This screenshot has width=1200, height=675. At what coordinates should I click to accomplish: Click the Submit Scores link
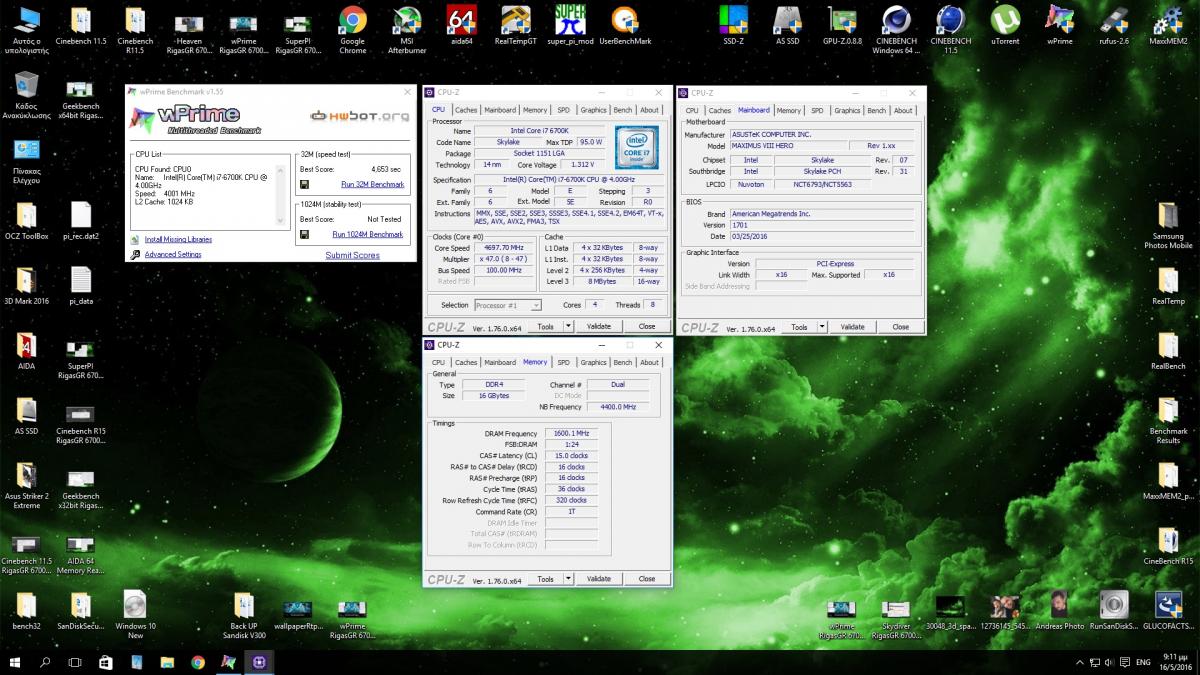click(x=352, y=255)
